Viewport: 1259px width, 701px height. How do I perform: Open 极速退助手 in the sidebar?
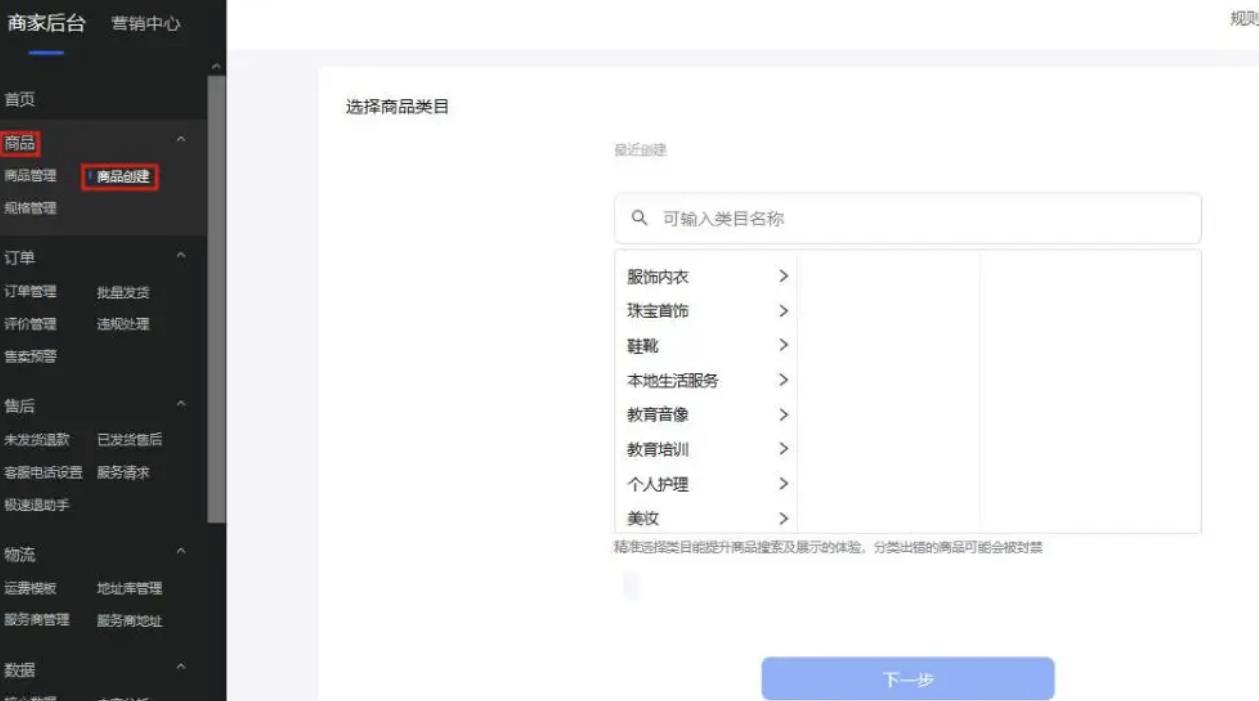tap(37, 505)
